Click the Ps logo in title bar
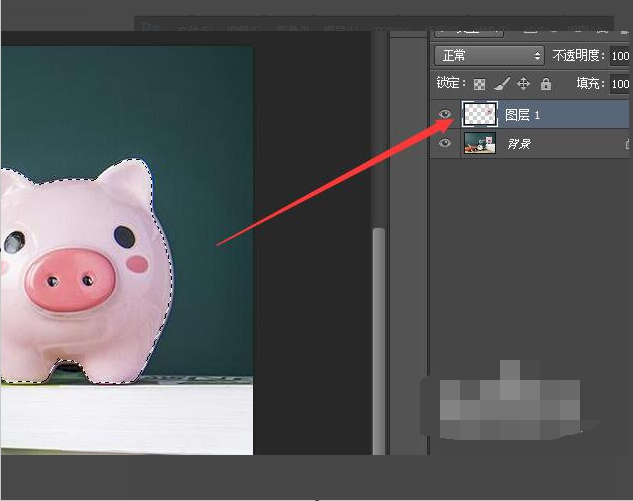 click(151, 27)
